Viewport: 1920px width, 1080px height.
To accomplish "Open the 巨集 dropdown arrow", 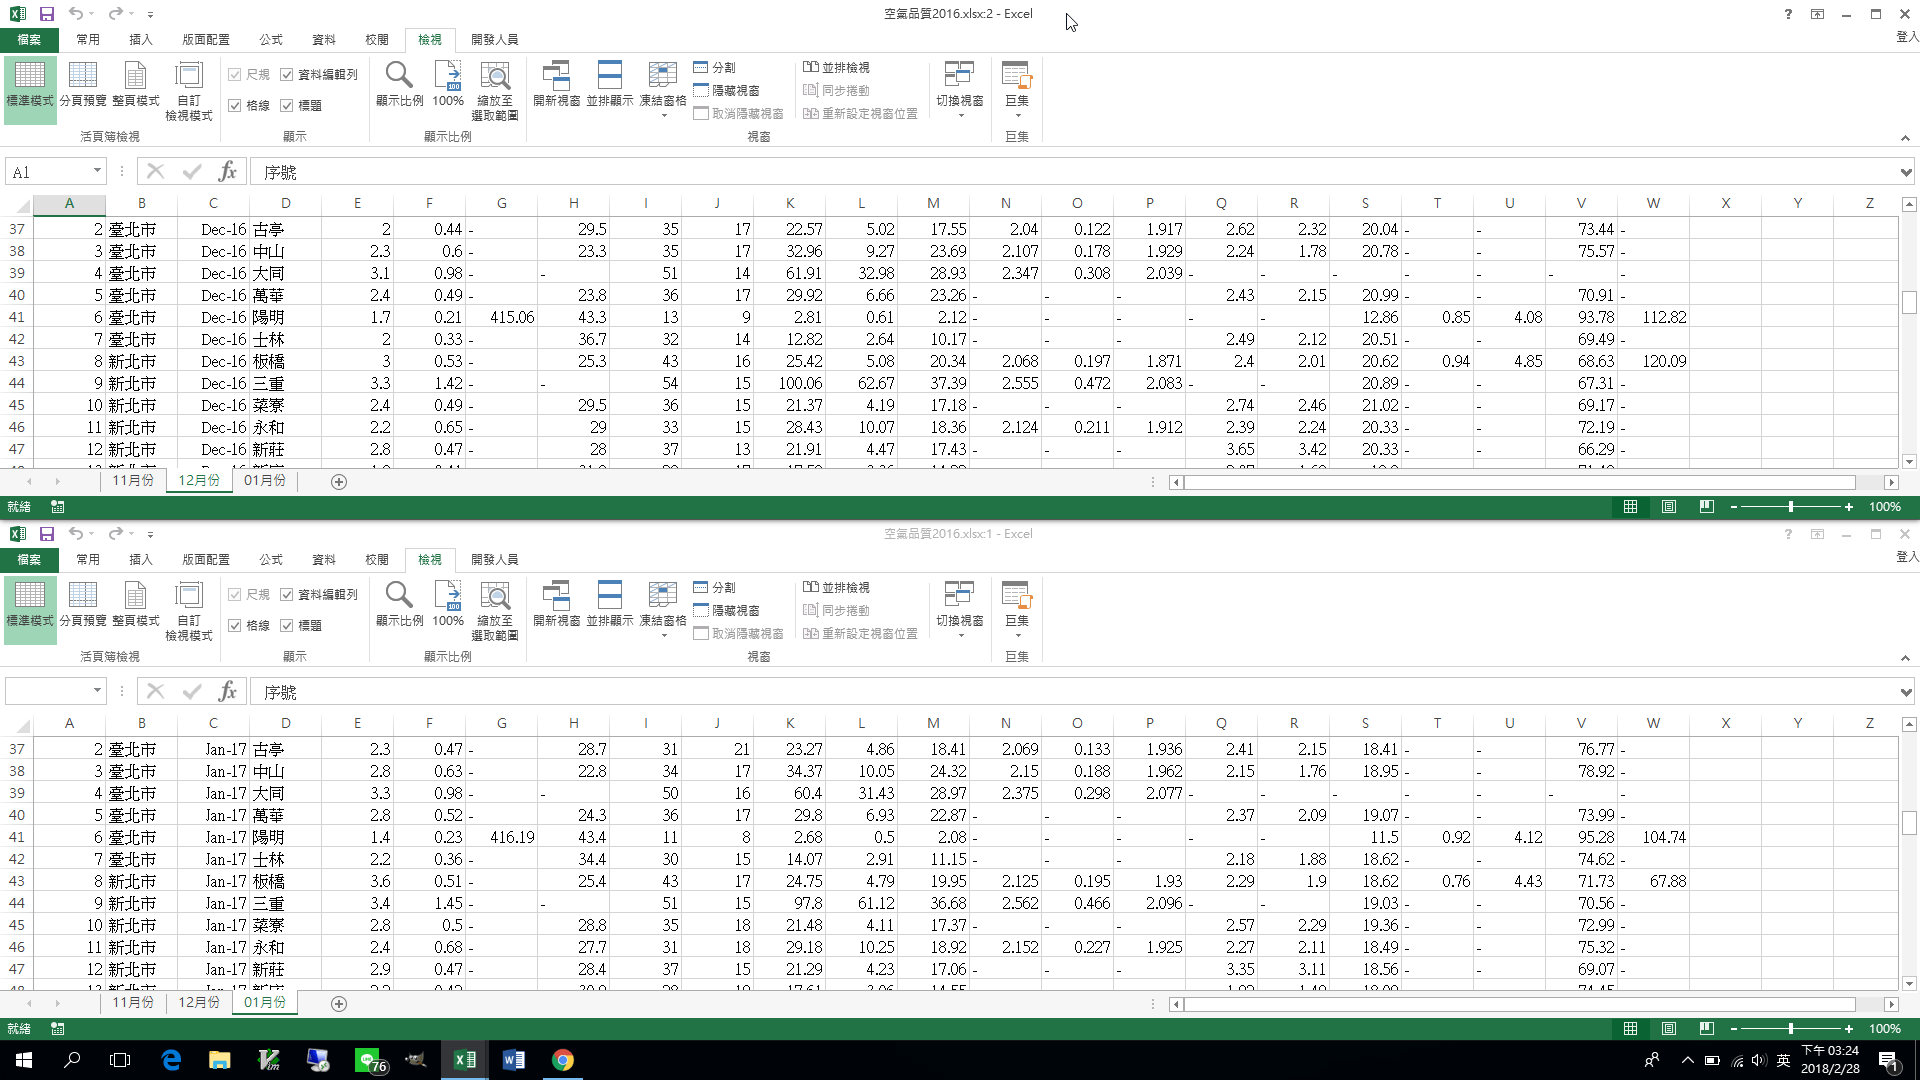I will pyautogui.click(x=1016, y=116).
